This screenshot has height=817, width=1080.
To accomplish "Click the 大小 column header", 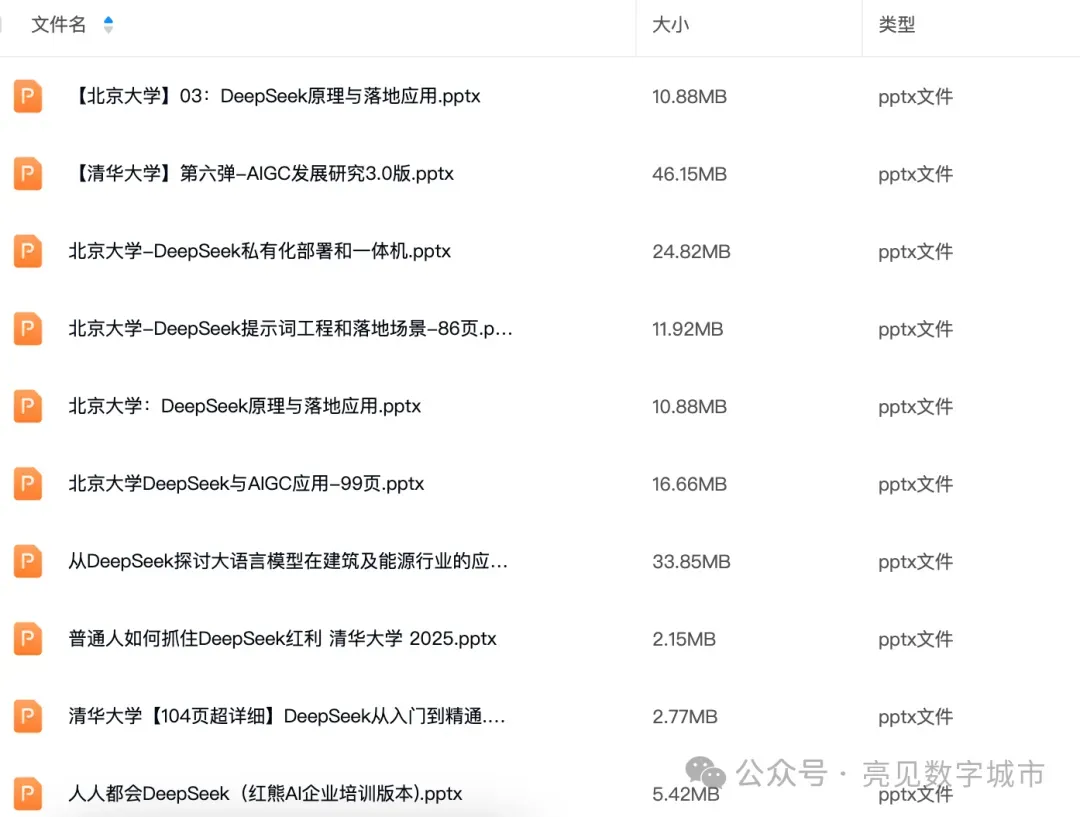I will coord(670,25).
